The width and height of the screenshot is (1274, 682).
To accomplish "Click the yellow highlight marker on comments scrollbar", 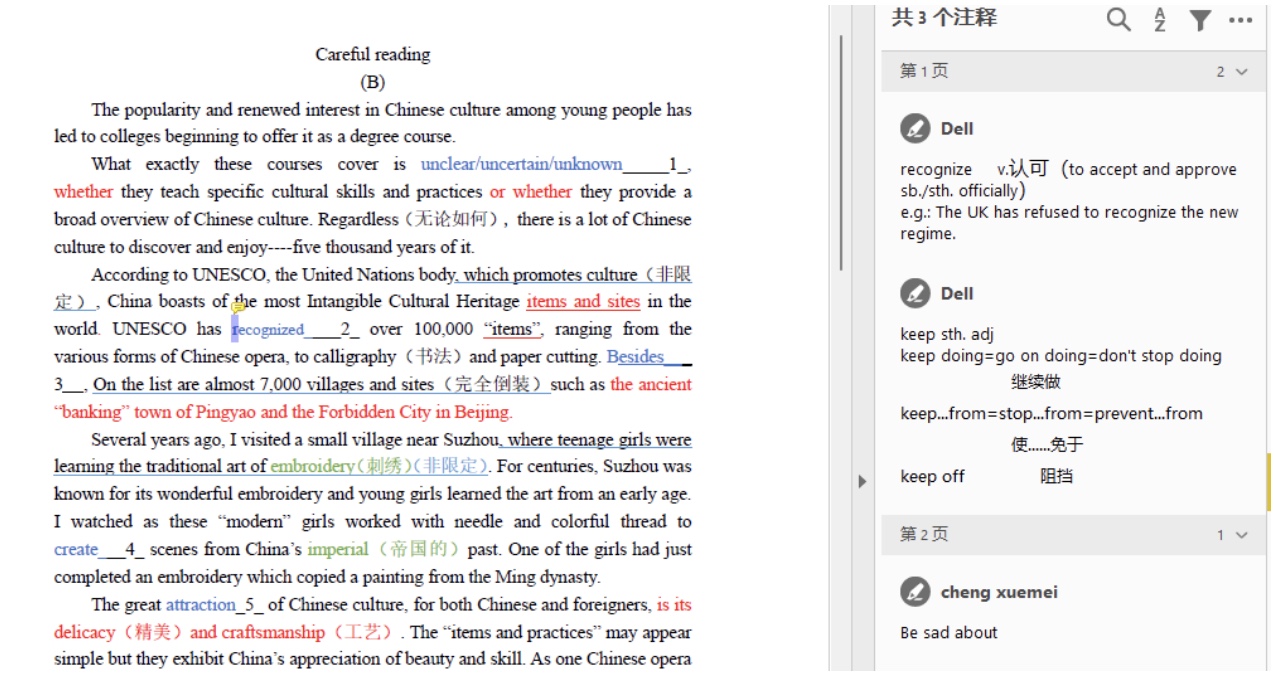I will 1269,481.
